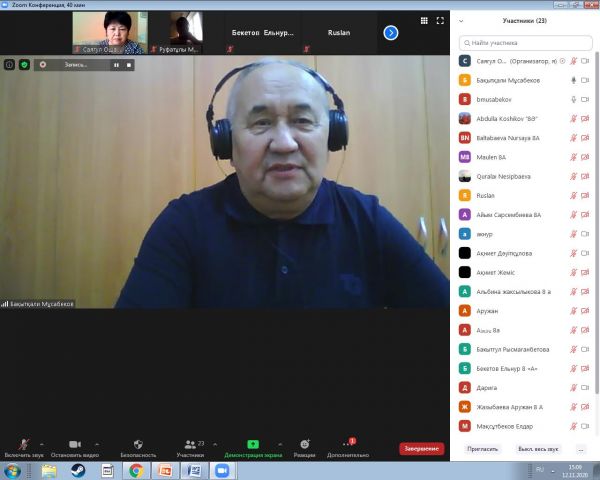The image size is (600, 480).
Task: Stop camera with Остановить видео button
Action: coord(74,445)
